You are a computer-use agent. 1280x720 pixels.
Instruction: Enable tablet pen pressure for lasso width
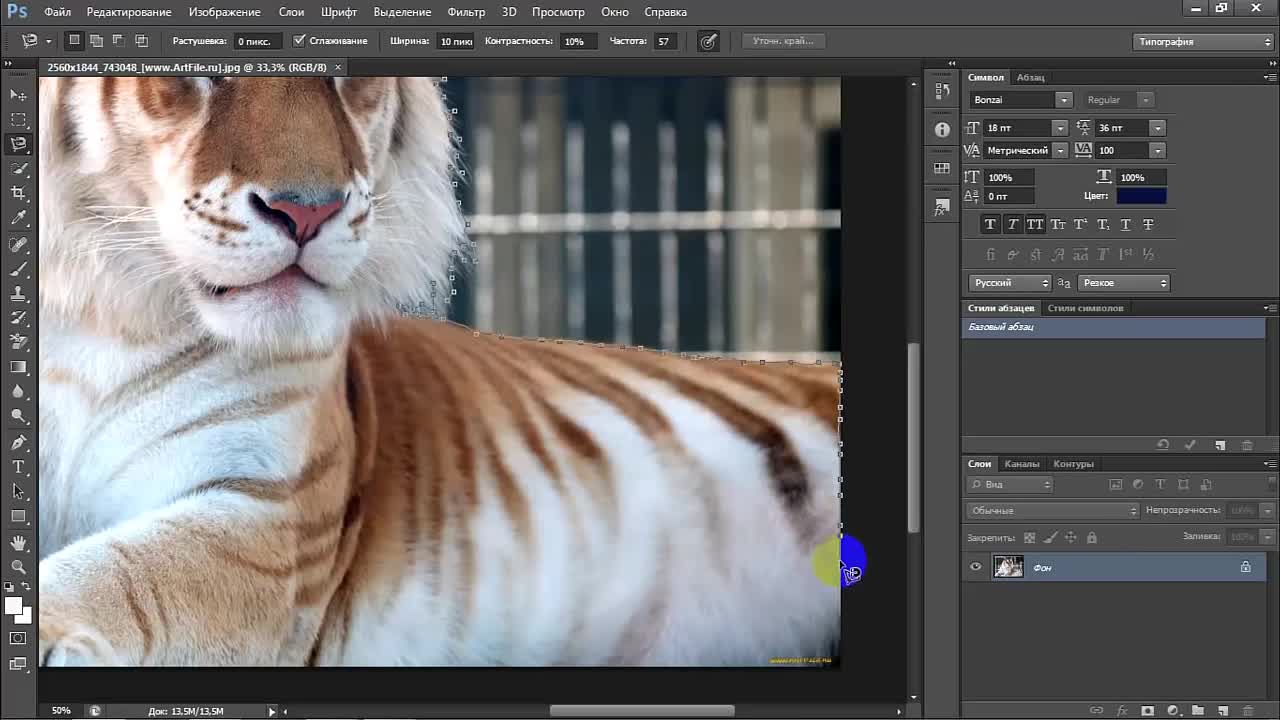click(x=708, y=41)
